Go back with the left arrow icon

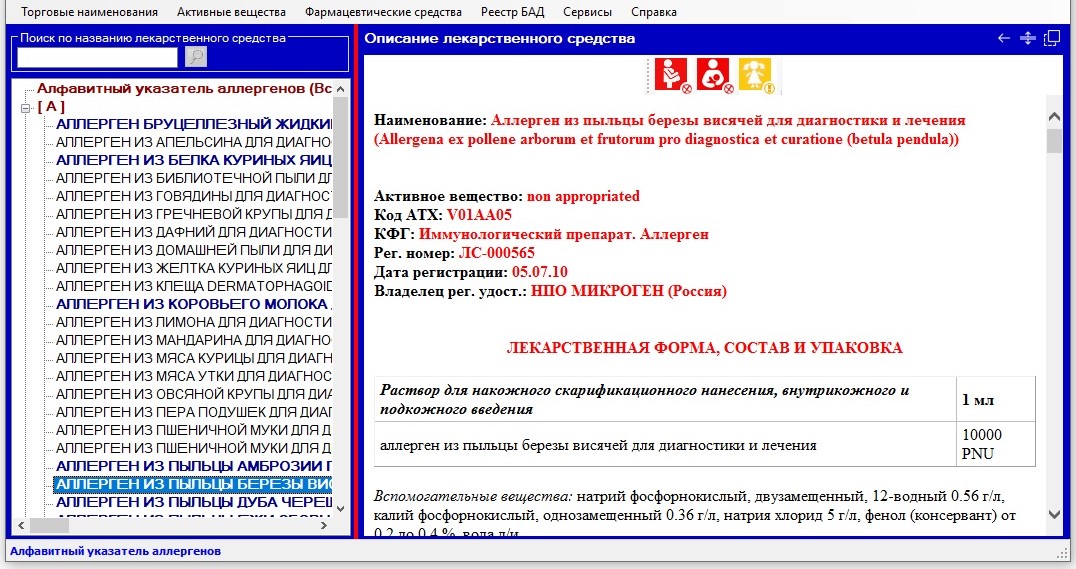click(1003, 38)
